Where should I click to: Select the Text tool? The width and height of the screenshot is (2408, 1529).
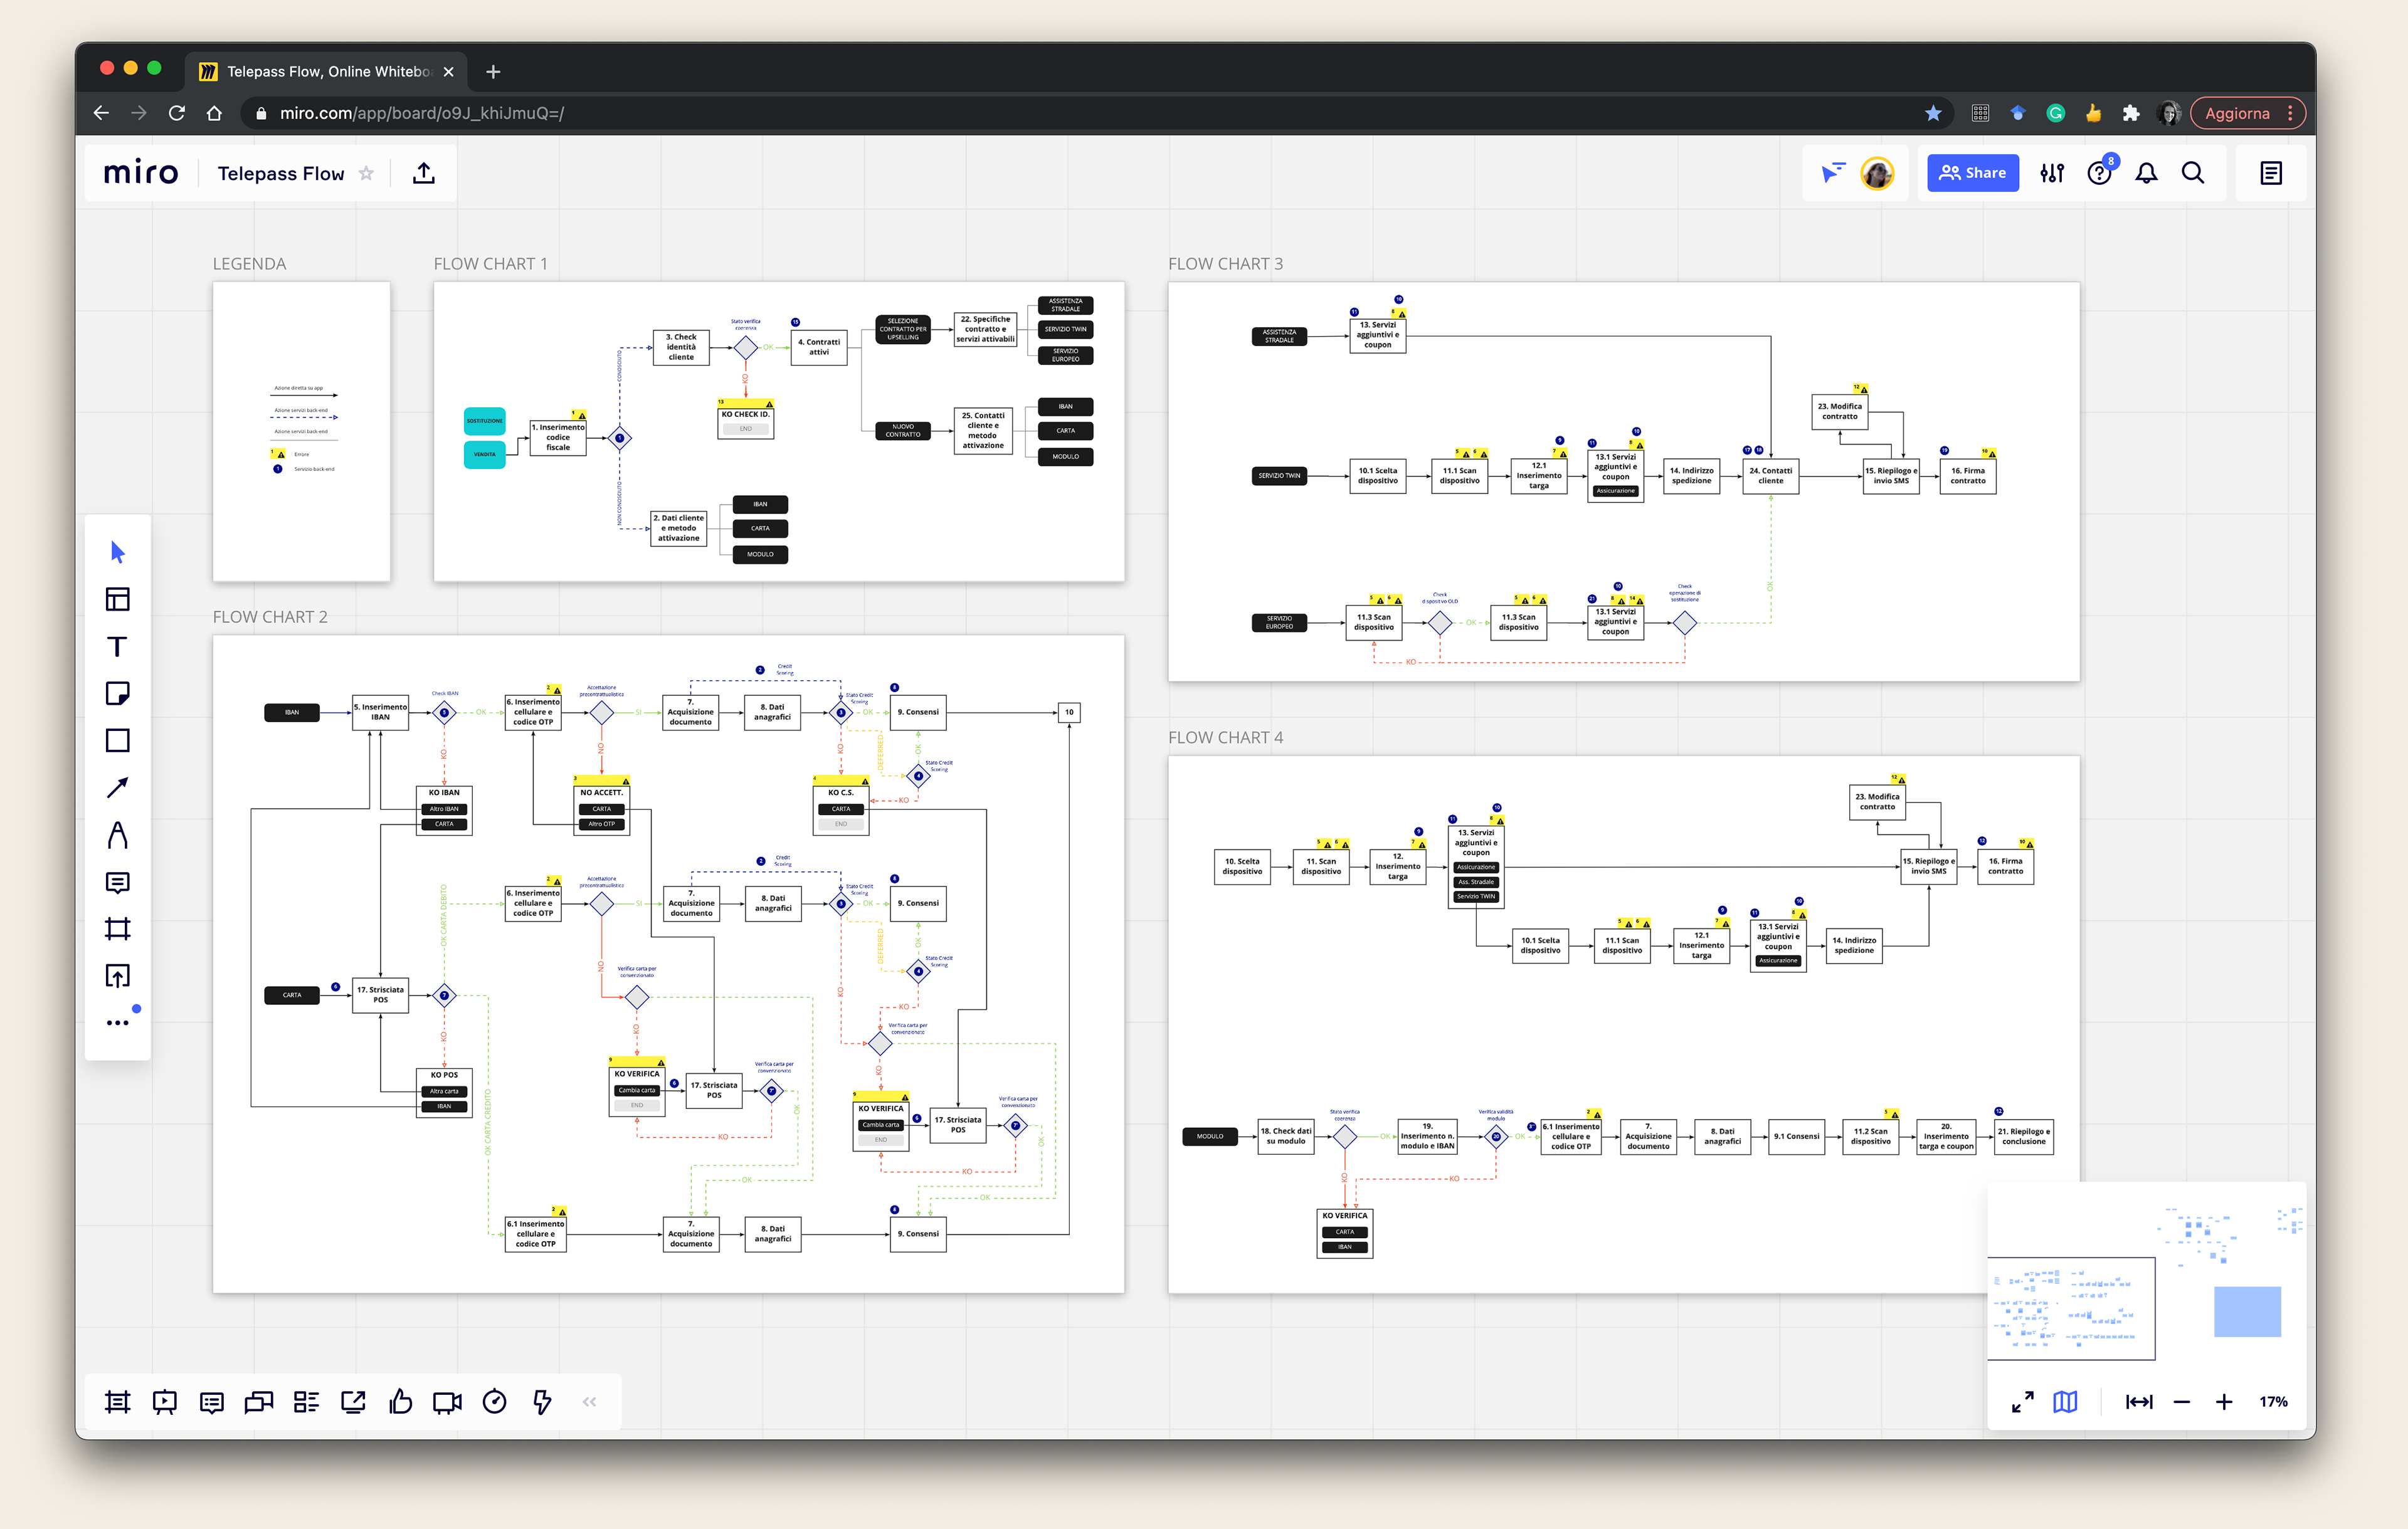(117, 647)
